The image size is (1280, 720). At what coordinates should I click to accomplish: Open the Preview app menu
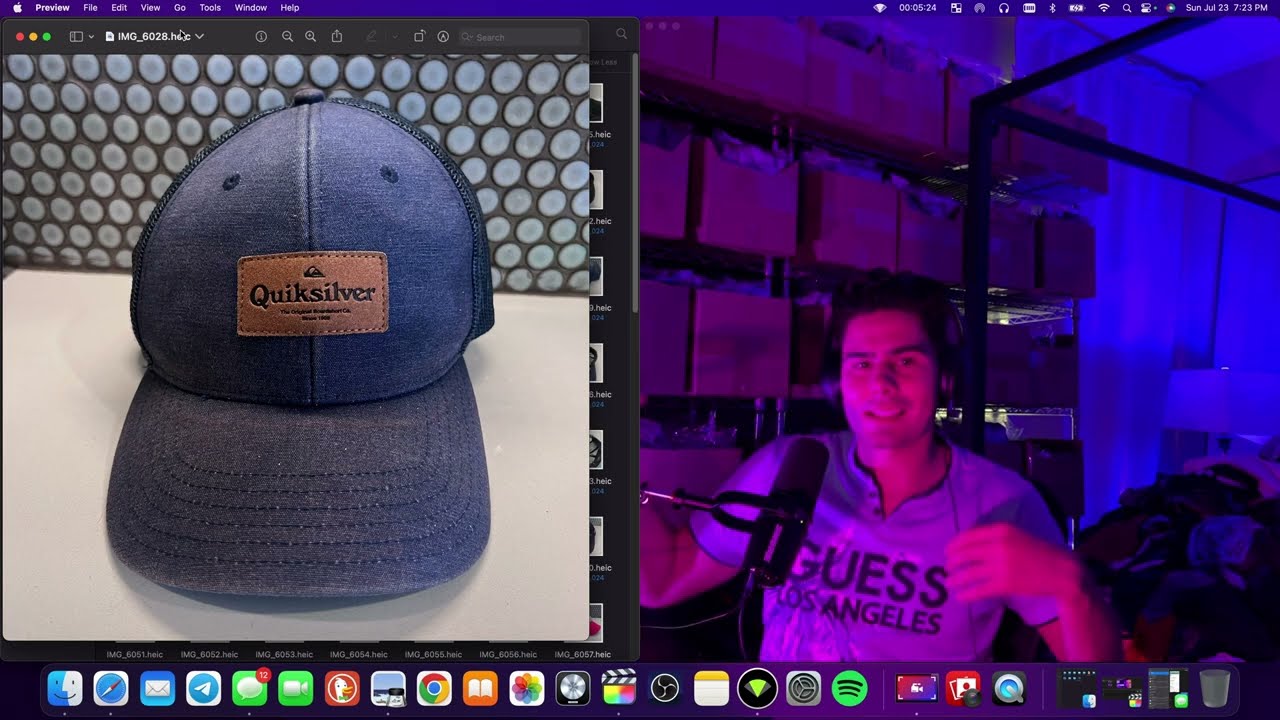52,8
